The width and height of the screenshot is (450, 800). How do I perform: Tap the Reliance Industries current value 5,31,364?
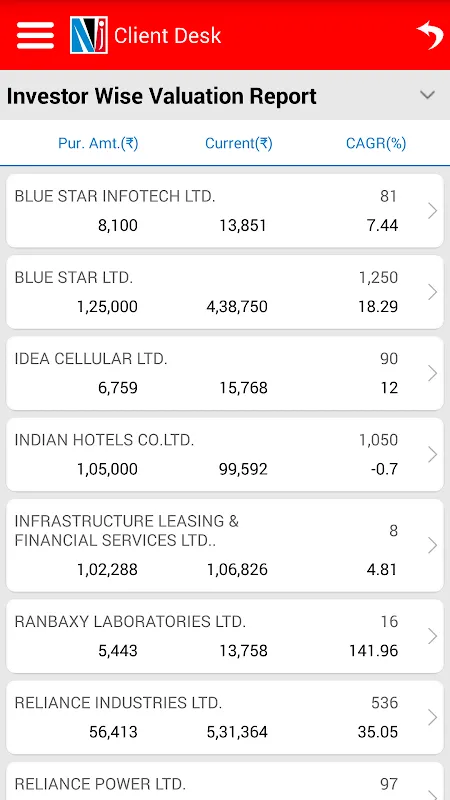coord(237,732)
